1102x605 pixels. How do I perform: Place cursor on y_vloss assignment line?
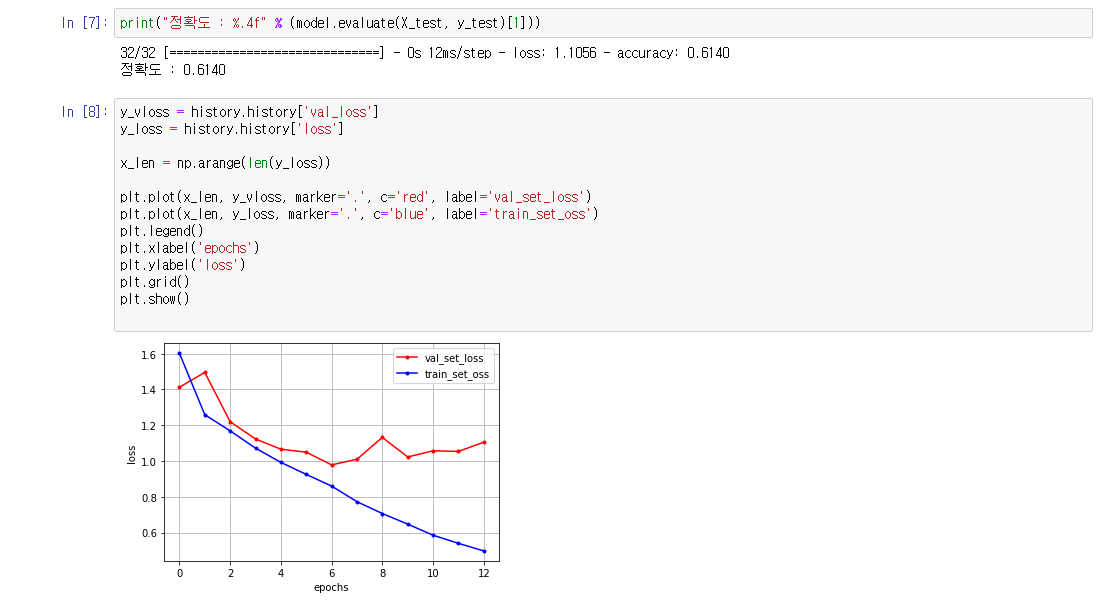(249, 112)
